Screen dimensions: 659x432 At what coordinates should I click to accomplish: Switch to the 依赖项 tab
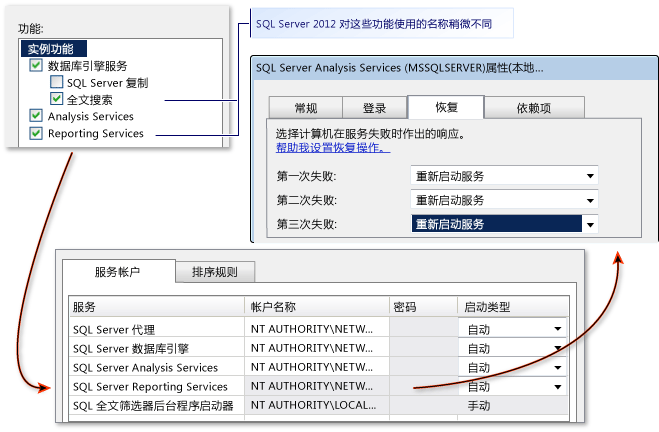(x=534, y=108)
